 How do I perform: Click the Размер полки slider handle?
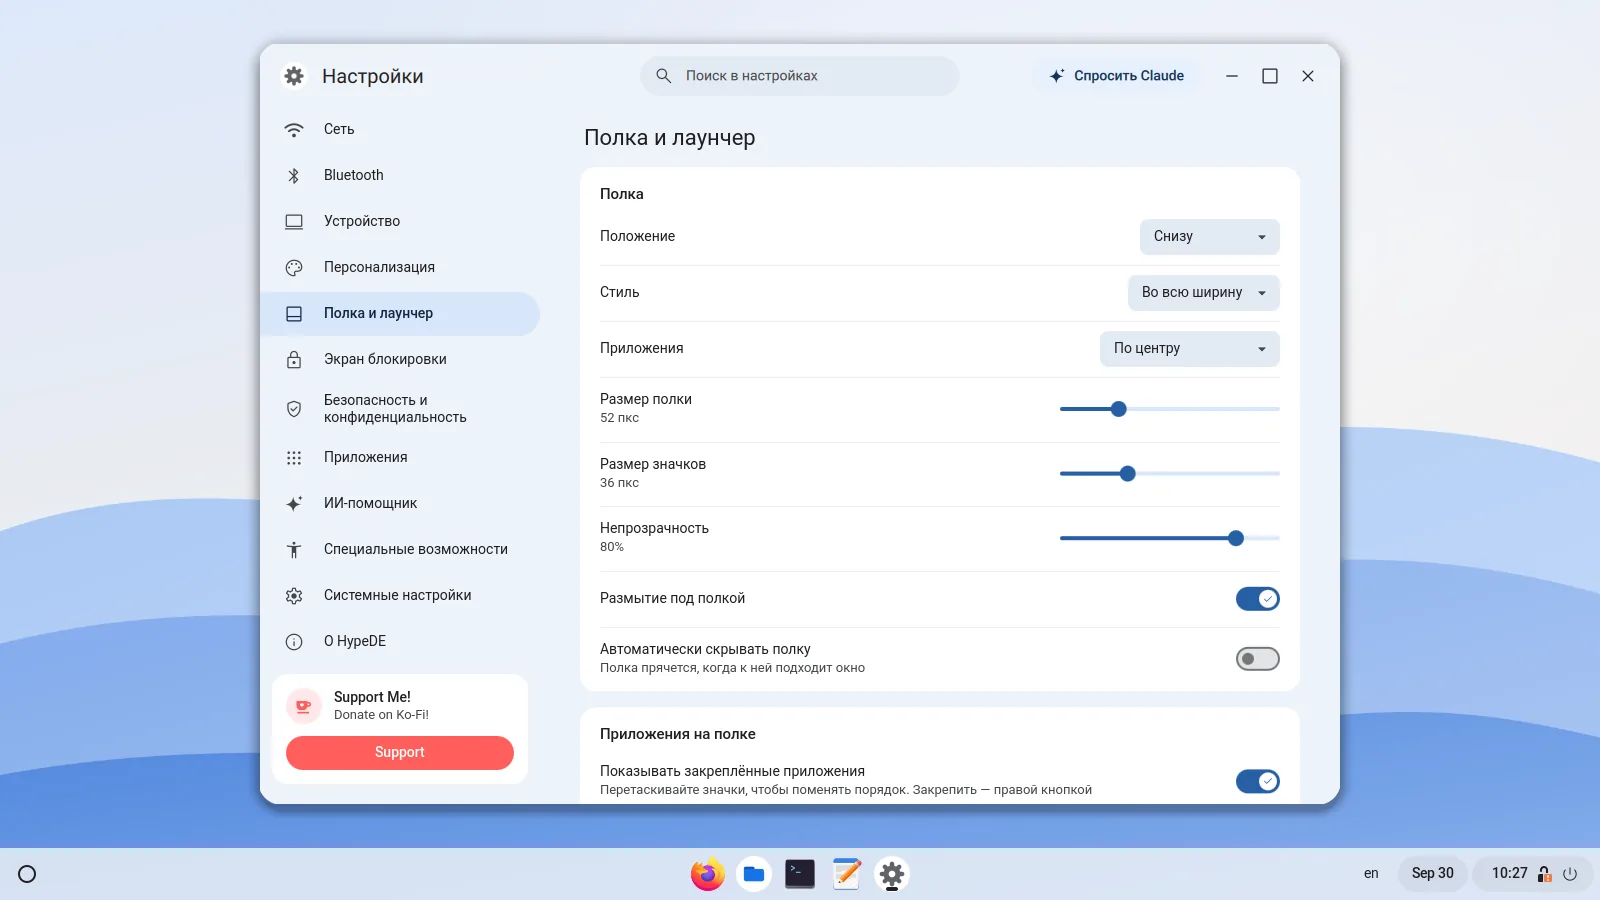tap(1119, 409)
